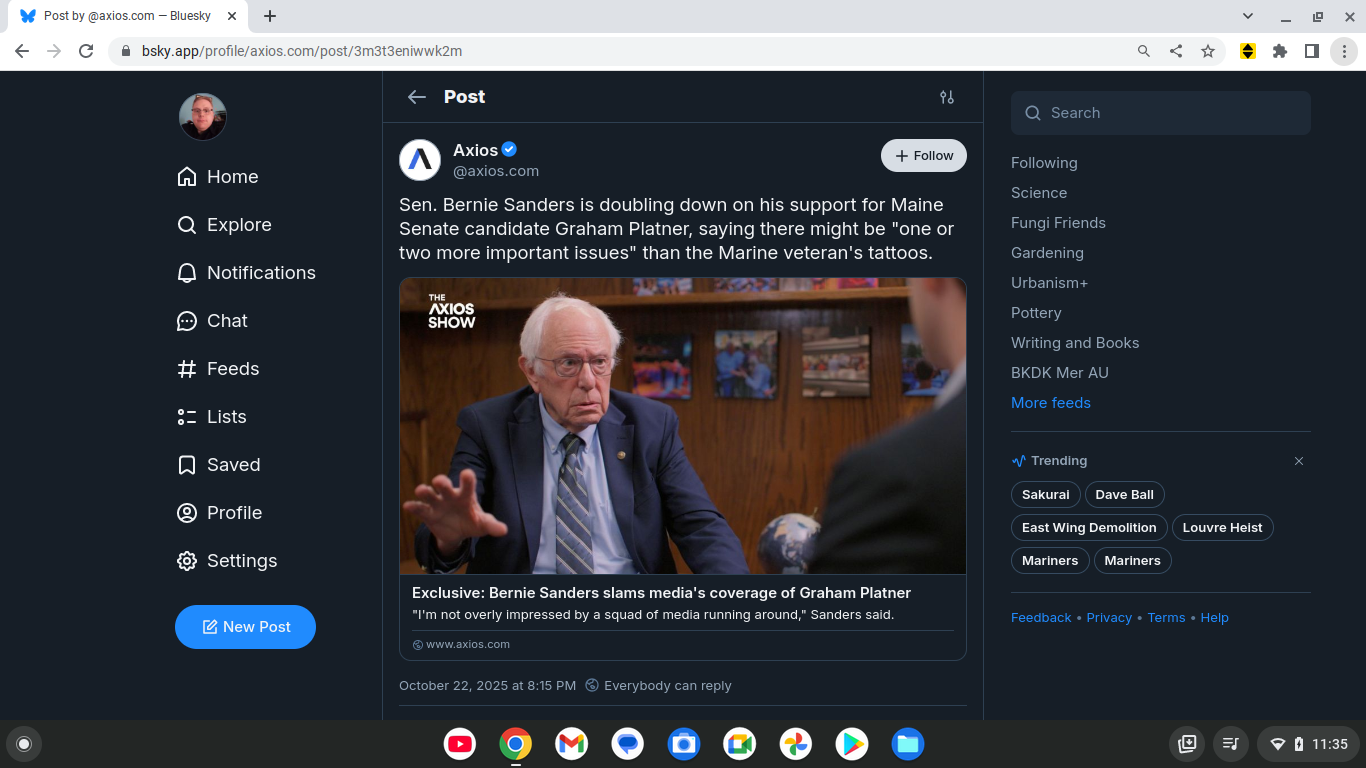Screen dimensions: 1366x768
Task: Select the Fungi Friends feed
Action: point(1058,223)
